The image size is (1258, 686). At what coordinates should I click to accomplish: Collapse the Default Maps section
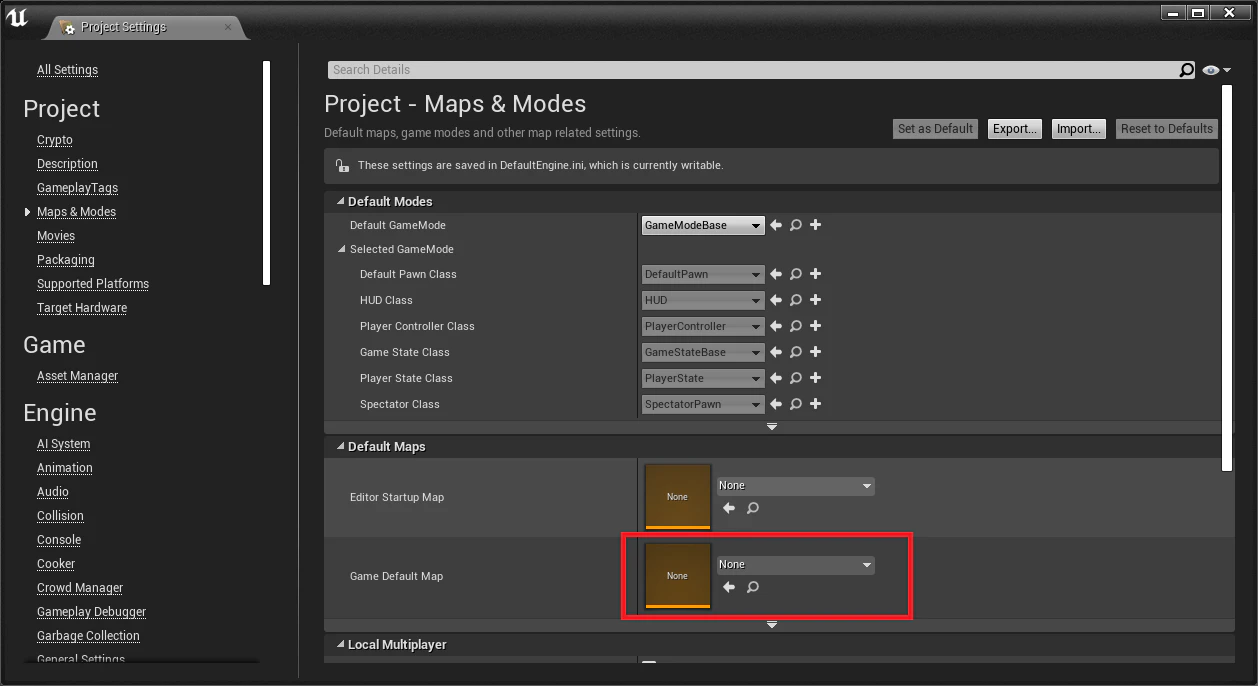tap(340, 447)
